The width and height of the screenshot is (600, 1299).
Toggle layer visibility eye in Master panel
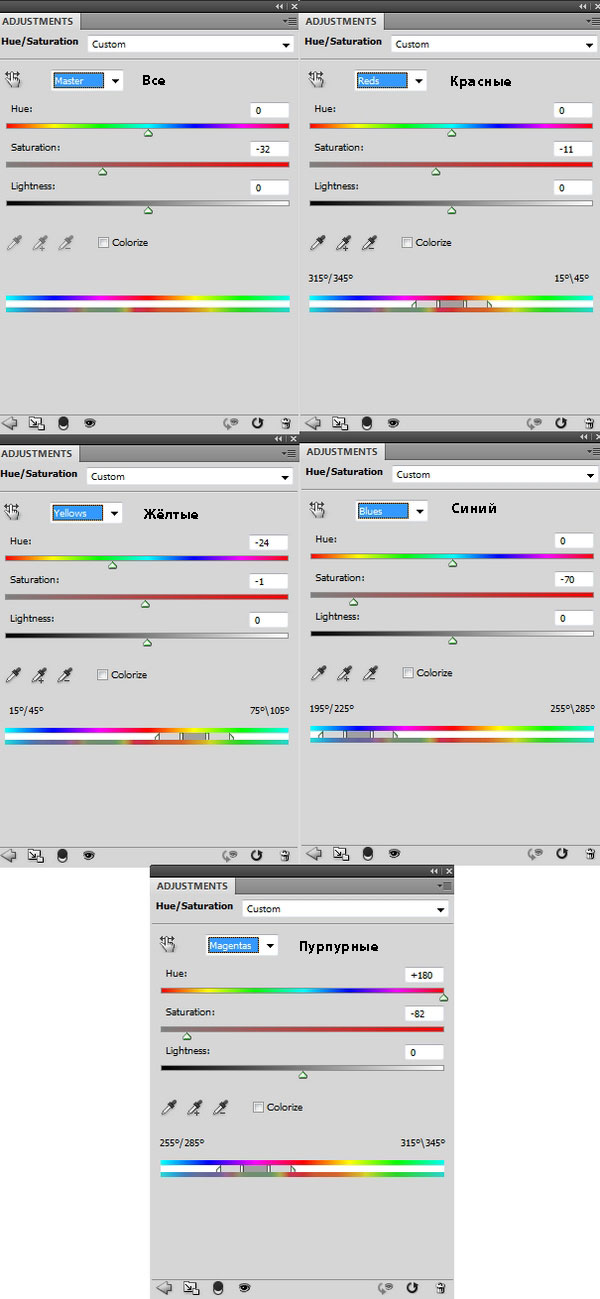(x=89, y=423)
